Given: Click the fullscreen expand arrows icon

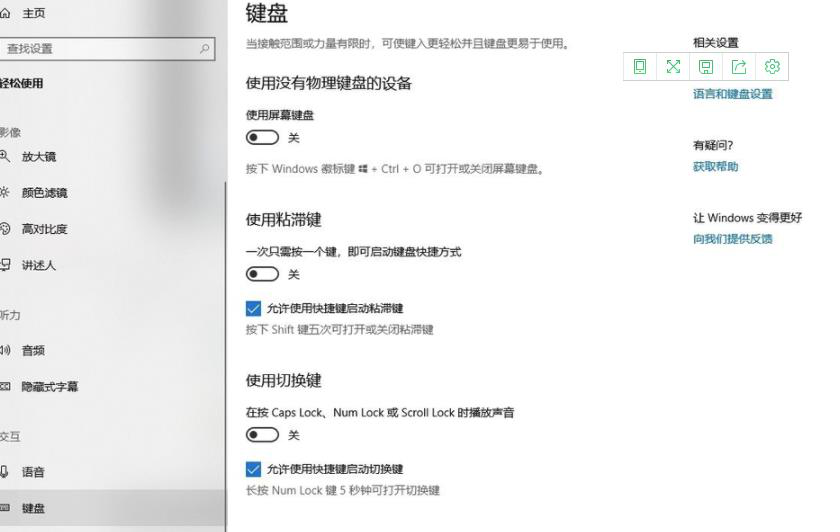Looking at the screenshot, I should (673, 66).
